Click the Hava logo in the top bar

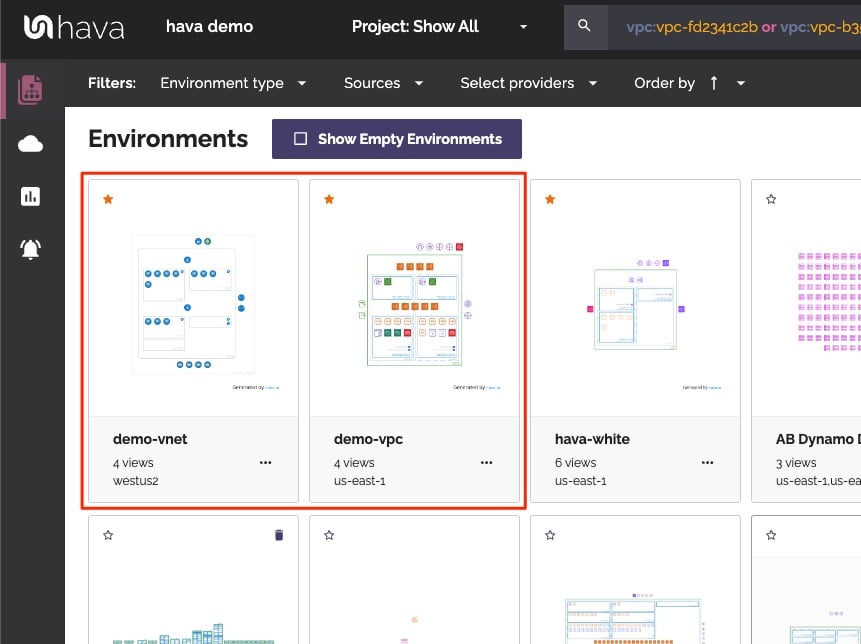pos(73,28)
